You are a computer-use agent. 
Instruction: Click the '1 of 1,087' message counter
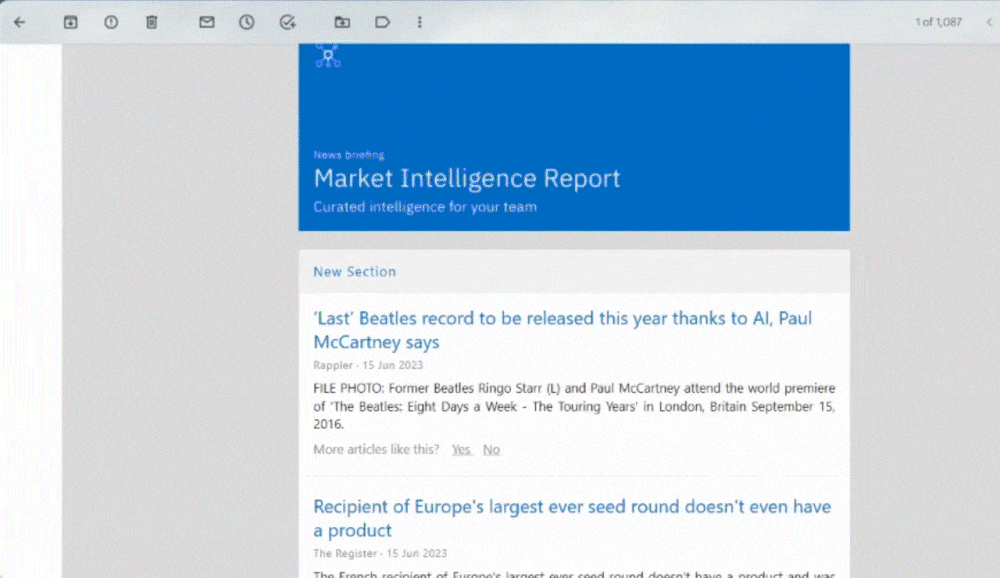938,22
